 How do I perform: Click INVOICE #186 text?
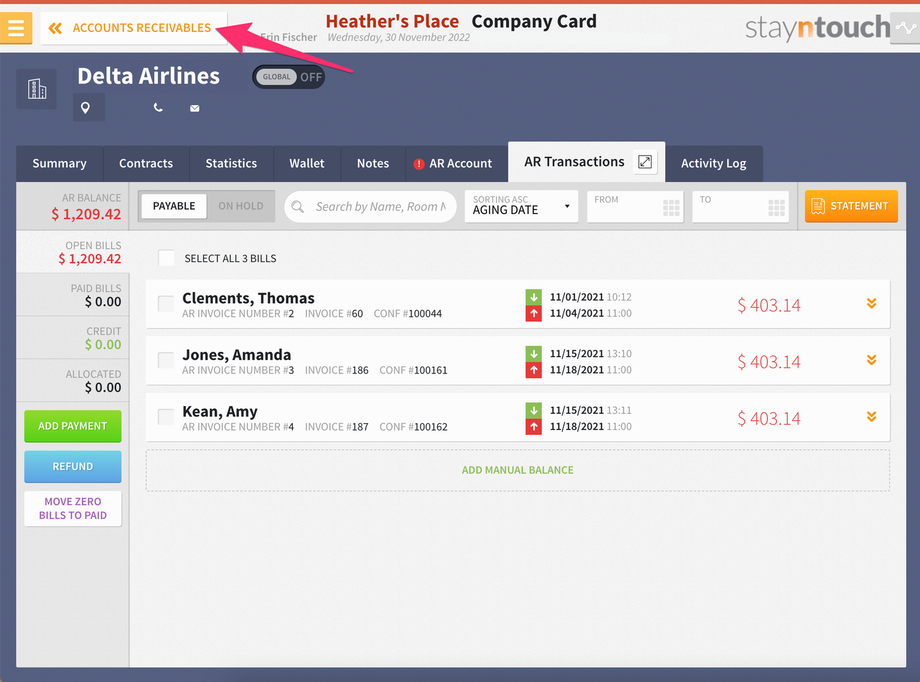337,370
